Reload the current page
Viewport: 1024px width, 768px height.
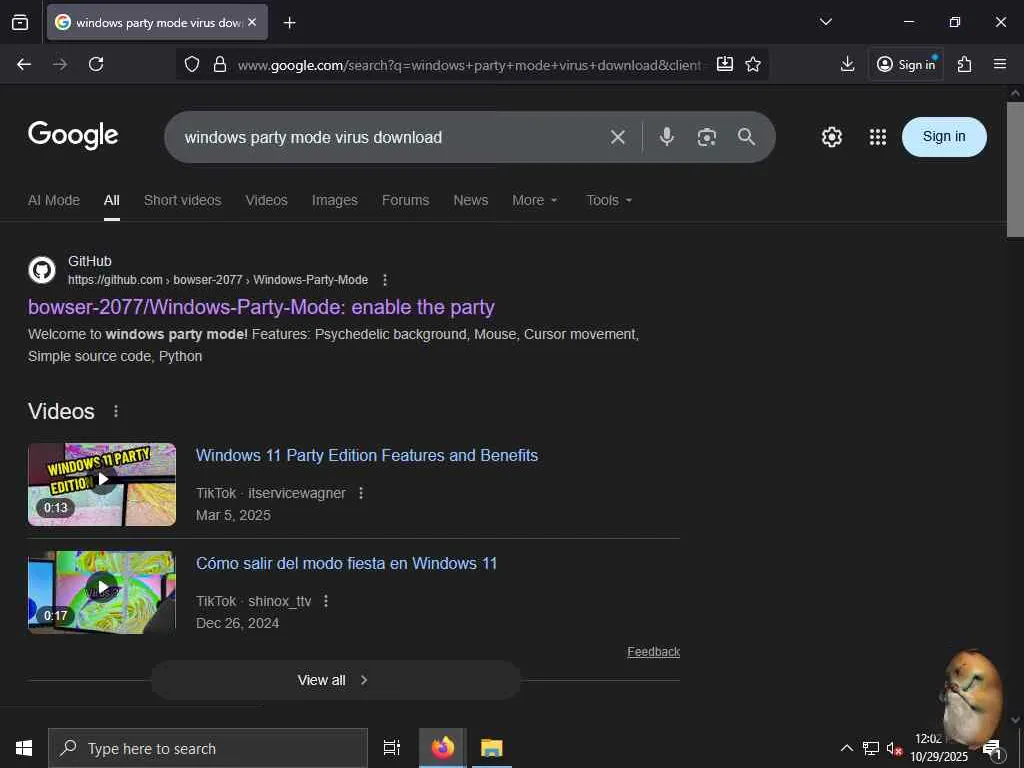click(96, 64)
